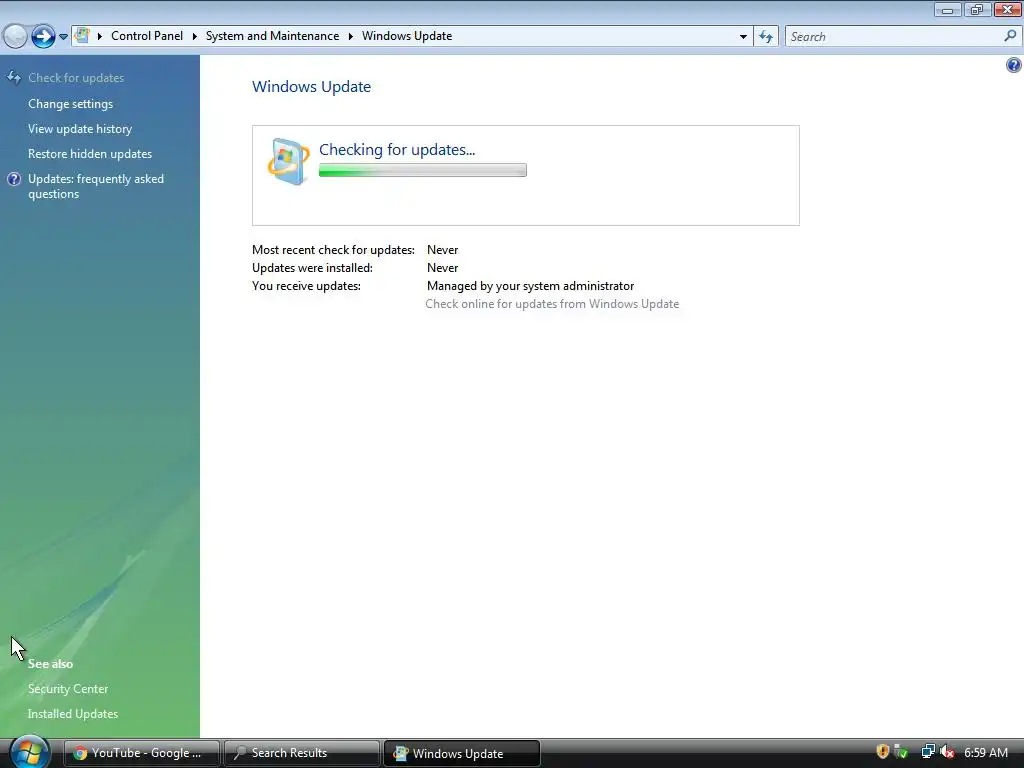Click the Chrome icon on the taskbar

[80, 753]
